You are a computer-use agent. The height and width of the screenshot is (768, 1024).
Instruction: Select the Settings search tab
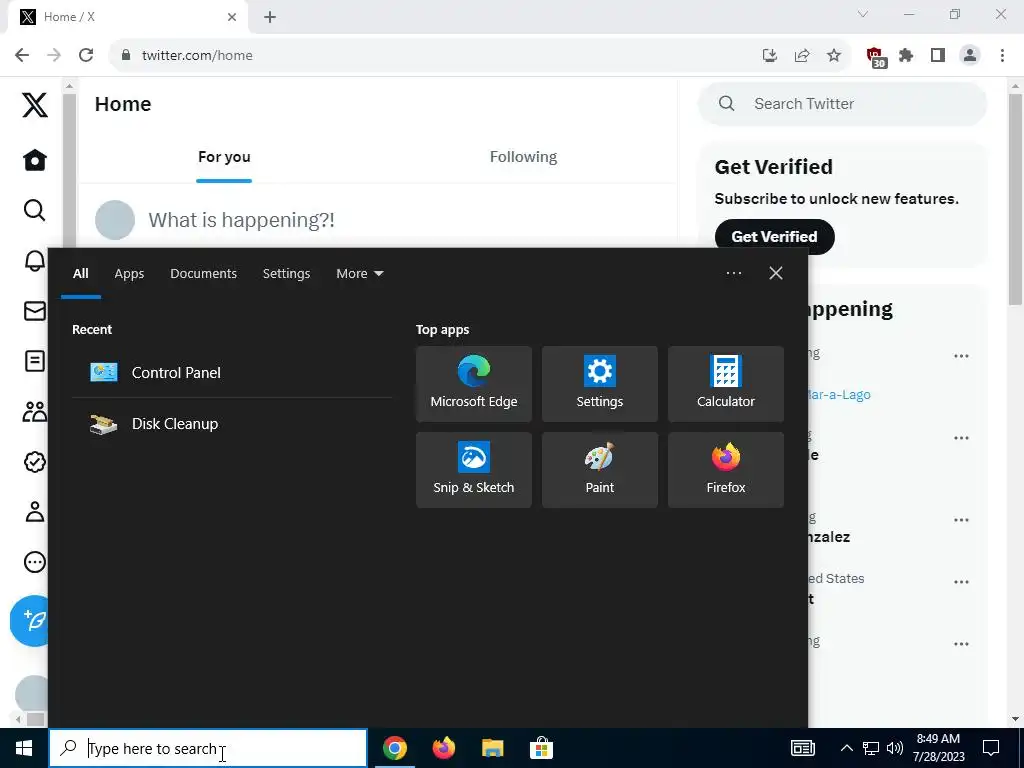[286, 274]
